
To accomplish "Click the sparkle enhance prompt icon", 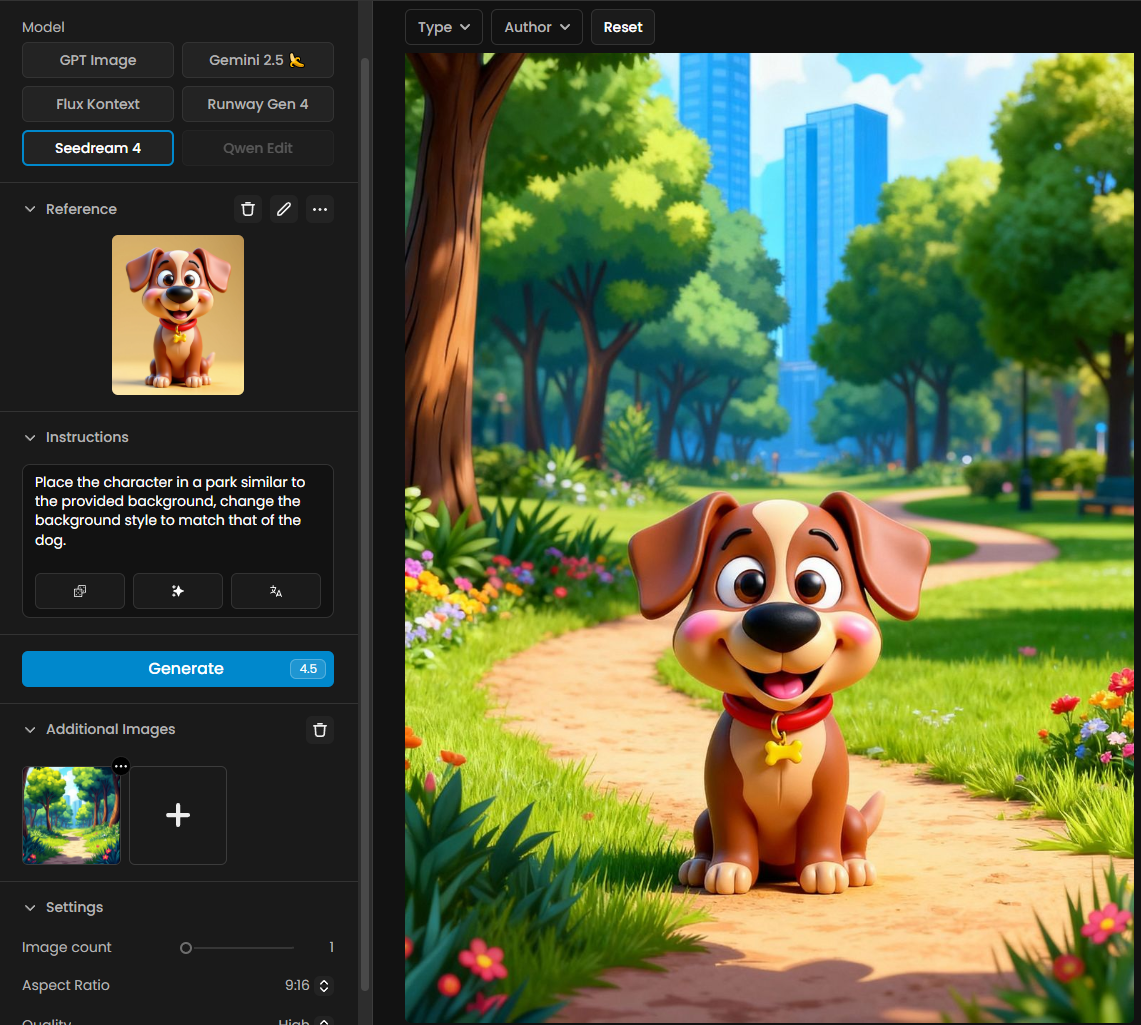I will [178, 591].
